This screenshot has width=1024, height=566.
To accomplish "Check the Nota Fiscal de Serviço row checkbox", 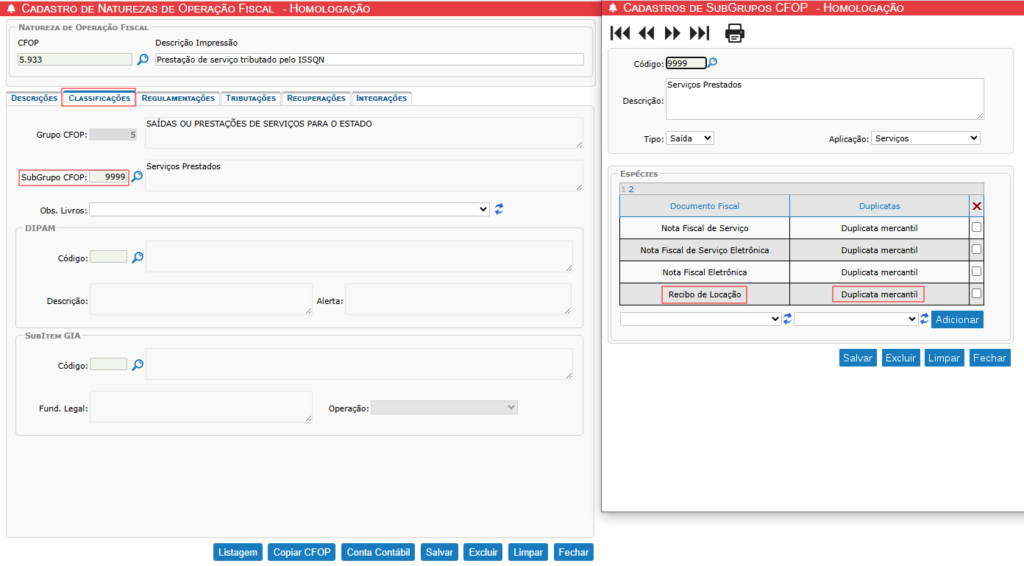I will (x=976, y=228).
